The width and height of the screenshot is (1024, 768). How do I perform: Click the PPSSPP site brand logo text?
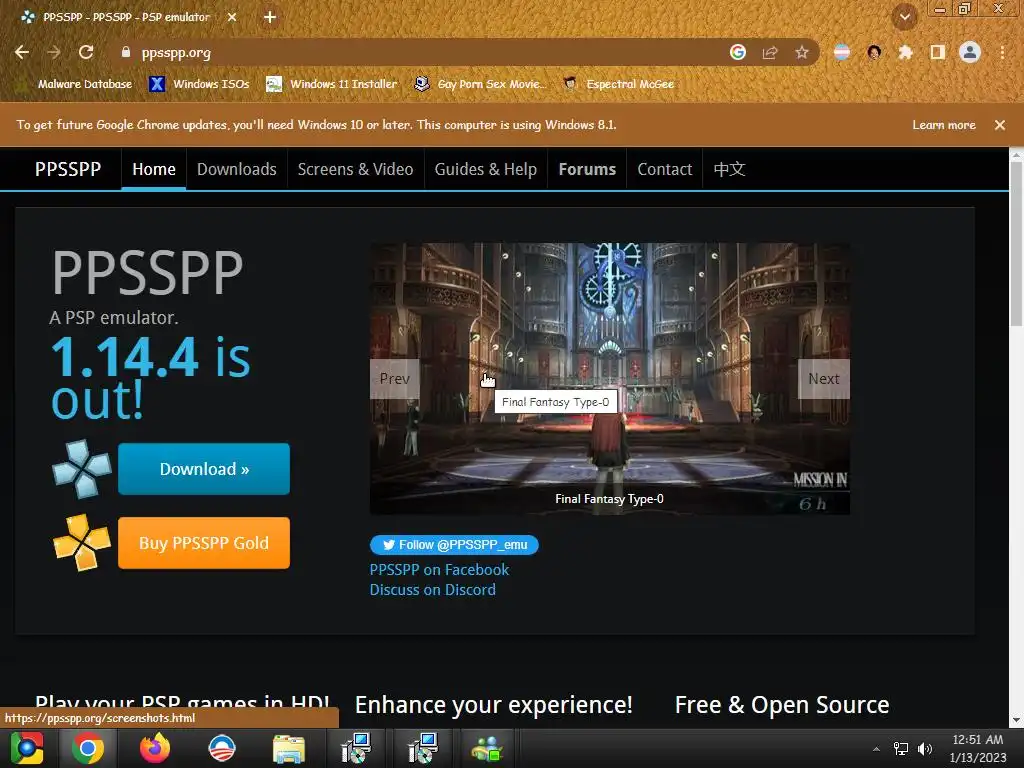click(x=68, y=169)
